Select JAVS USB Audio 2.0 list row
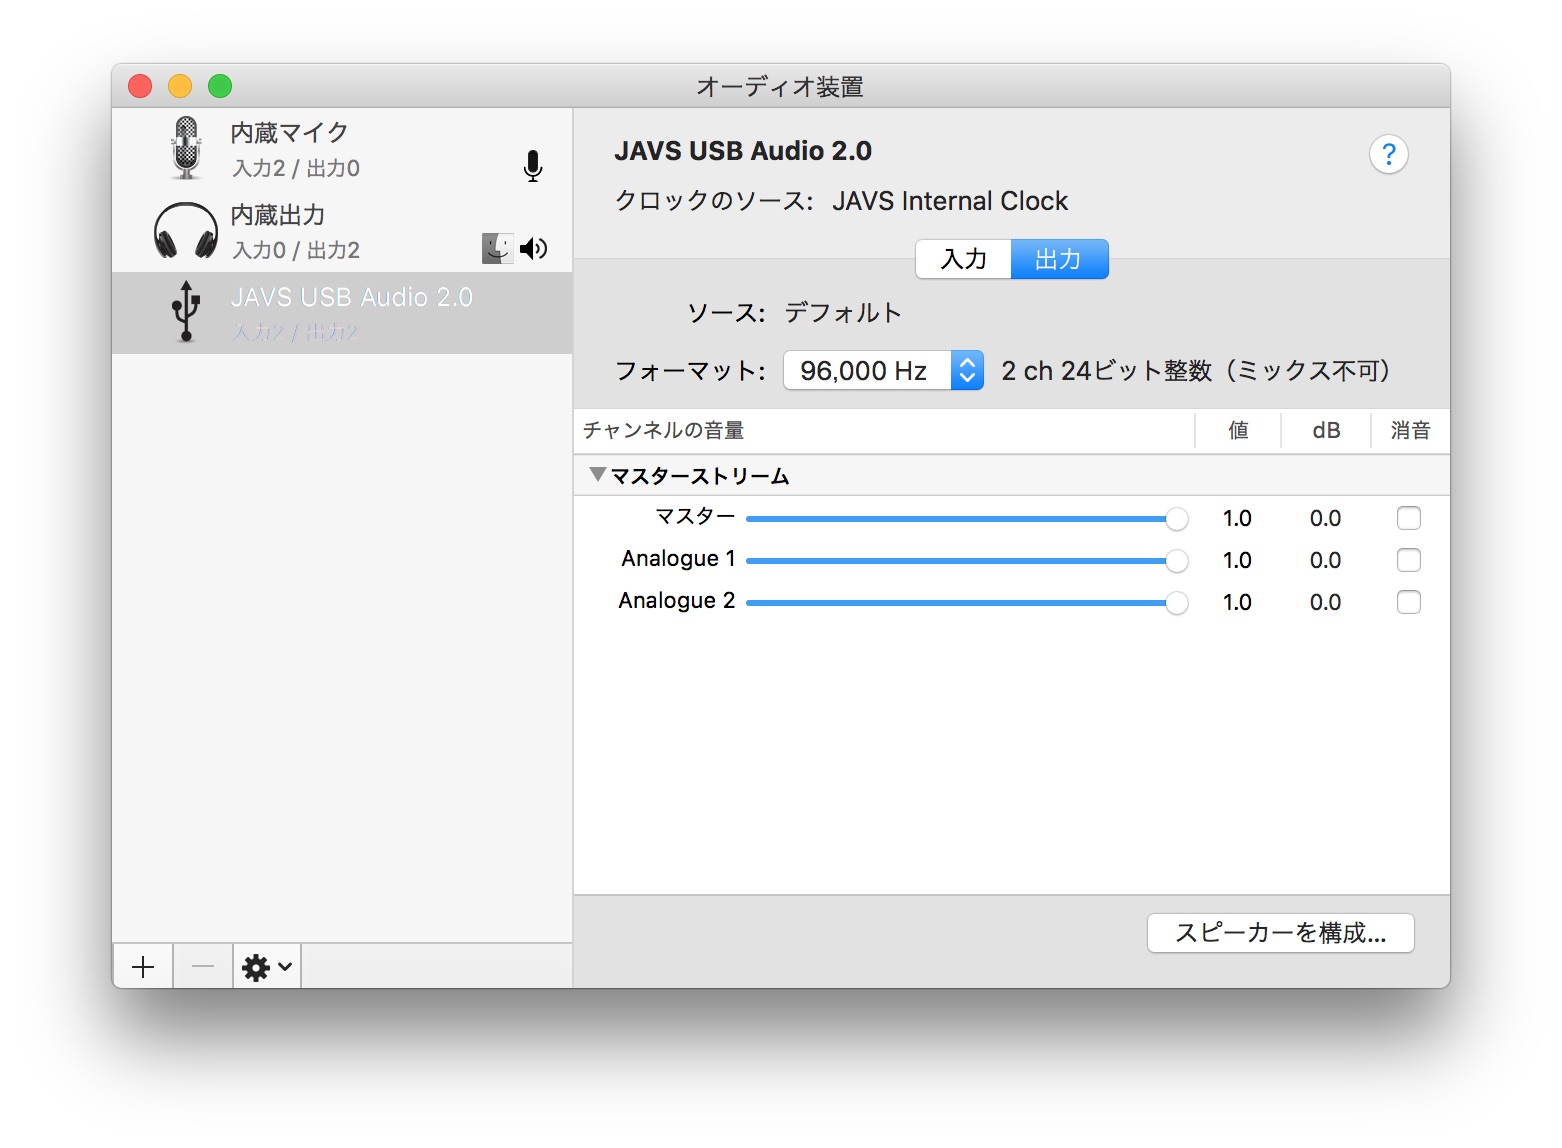This screenshot has width=1562, height=1148. point(342,313)
